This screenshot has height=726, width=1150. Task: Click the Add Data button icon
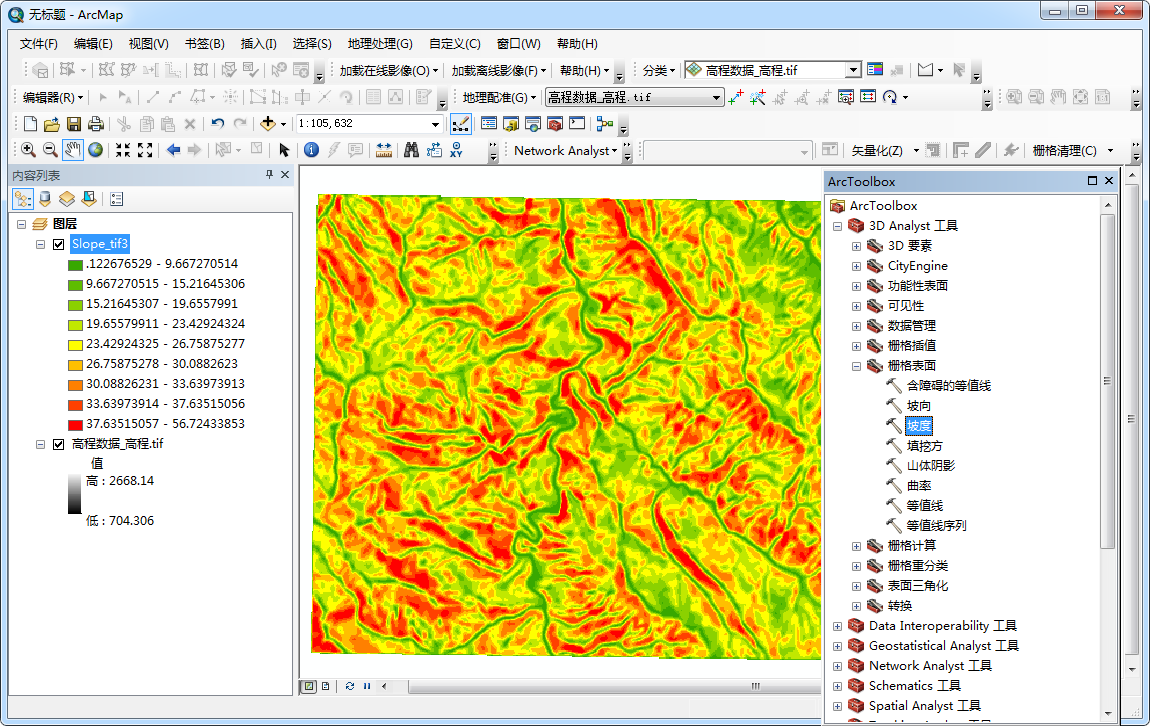(x=268, y=124)
